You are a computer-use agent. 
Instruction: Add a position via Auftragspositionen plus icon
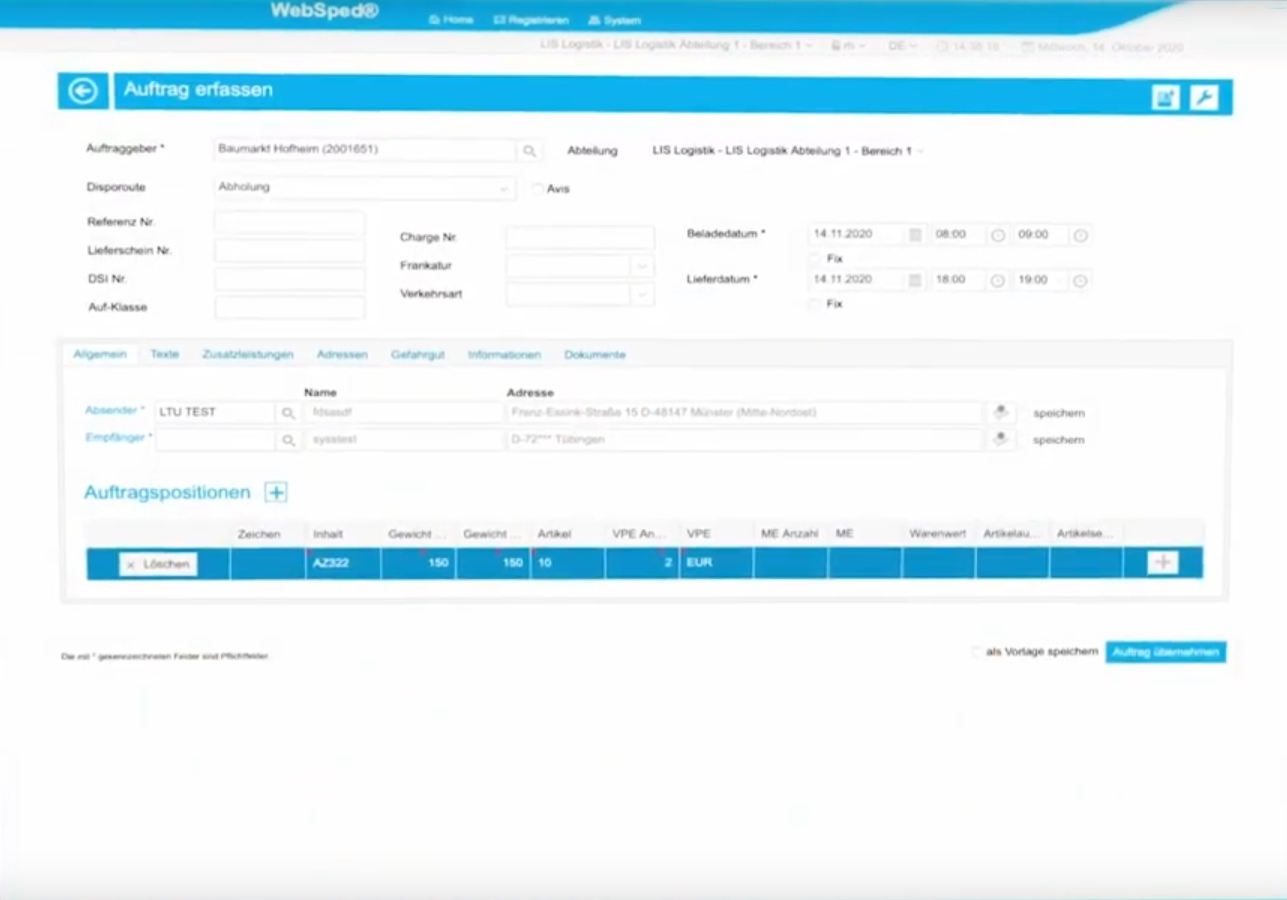[x=276, y=492]
